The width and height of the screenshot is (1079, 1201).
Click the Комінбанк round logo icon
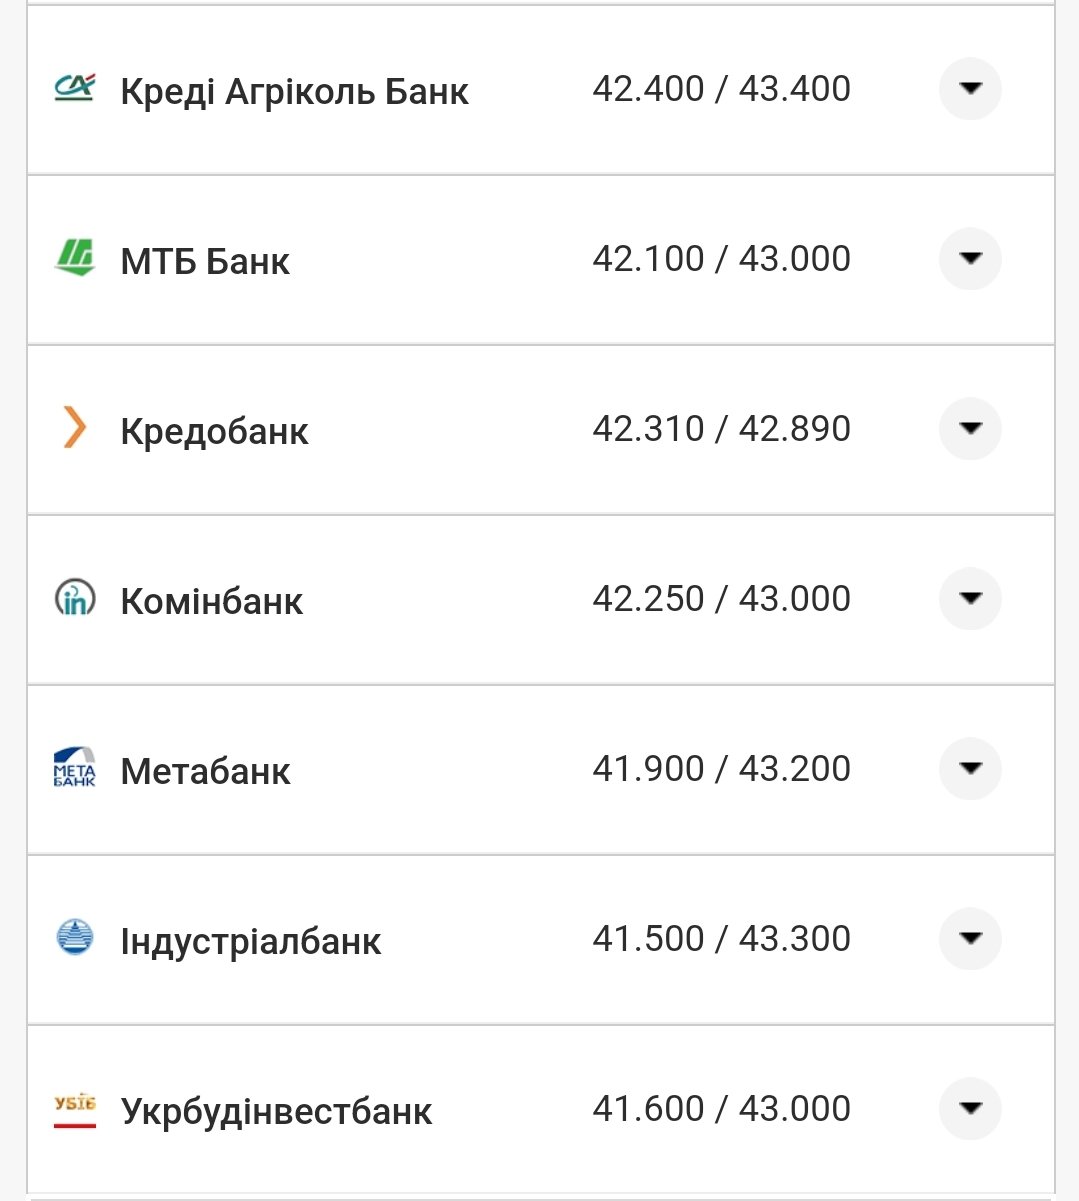coord(74,598)
